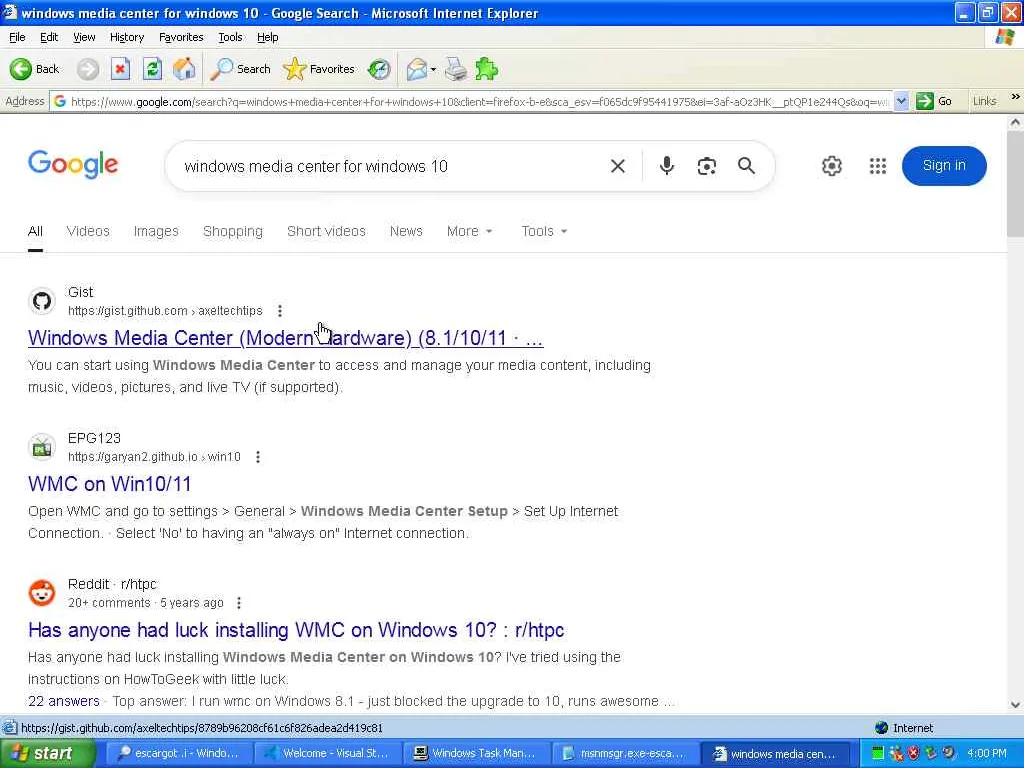Expand the search Tools dropdown
This screenshot has height=768, width=1024.
544,231
